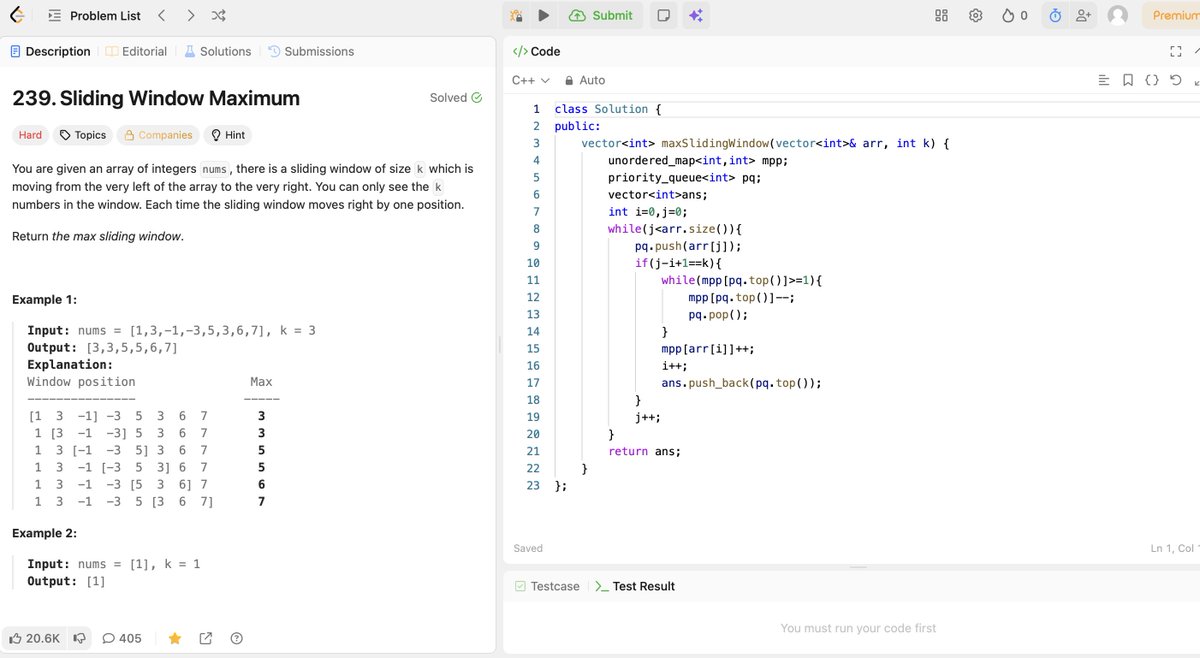Click the star favorite icon
The image size is (1200, 658).
click(x=174, y=638)
